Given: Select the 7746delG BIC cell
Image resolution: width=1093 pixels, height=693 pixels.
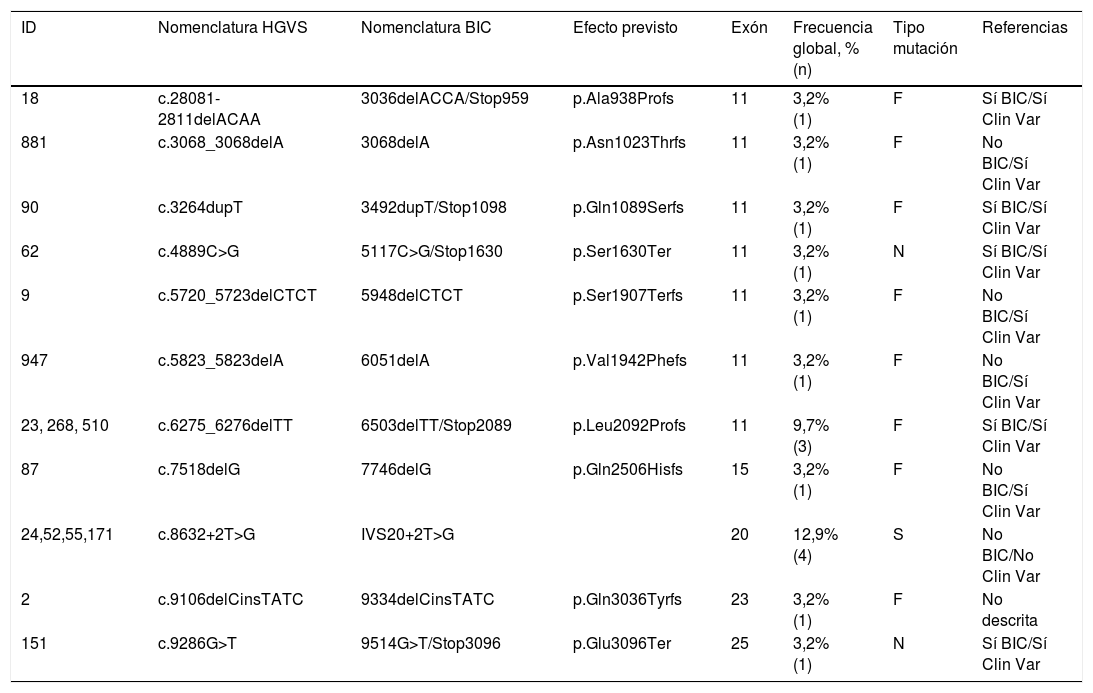Looking at the screenshot, I should point(395,470).
